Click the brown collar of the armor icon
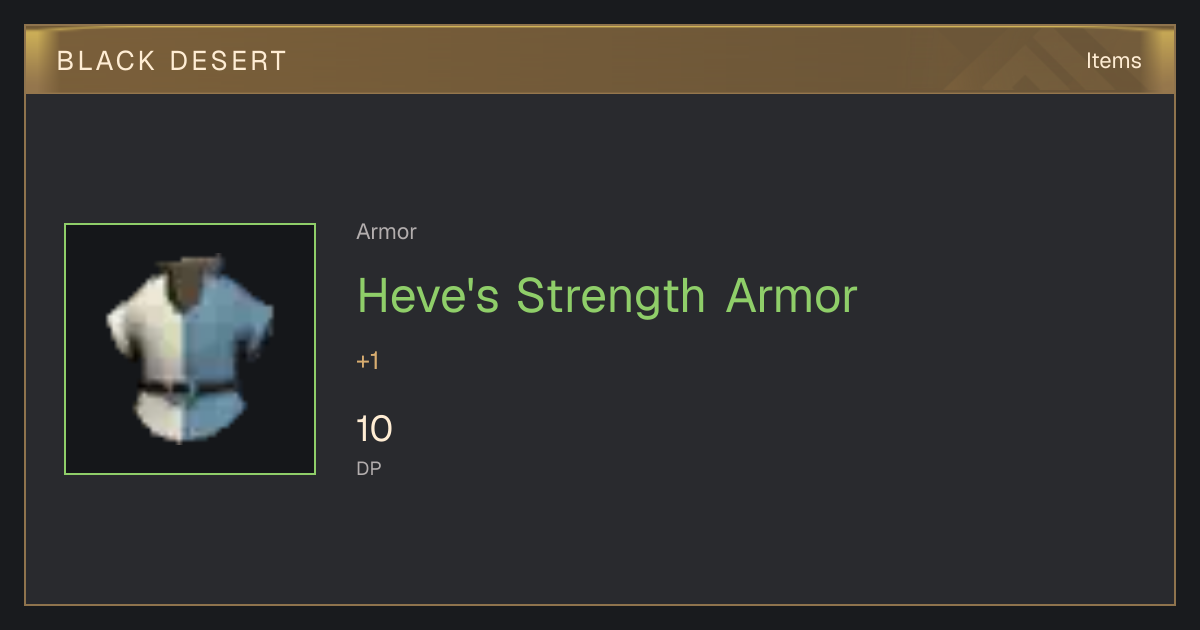This screenshot has width=1200, height=630. [x=188, y=280]
